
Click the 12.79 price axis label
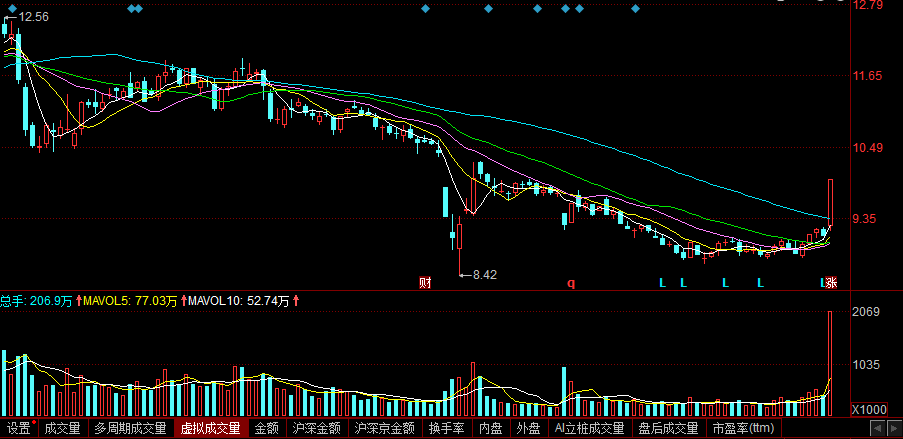point(870,5)
